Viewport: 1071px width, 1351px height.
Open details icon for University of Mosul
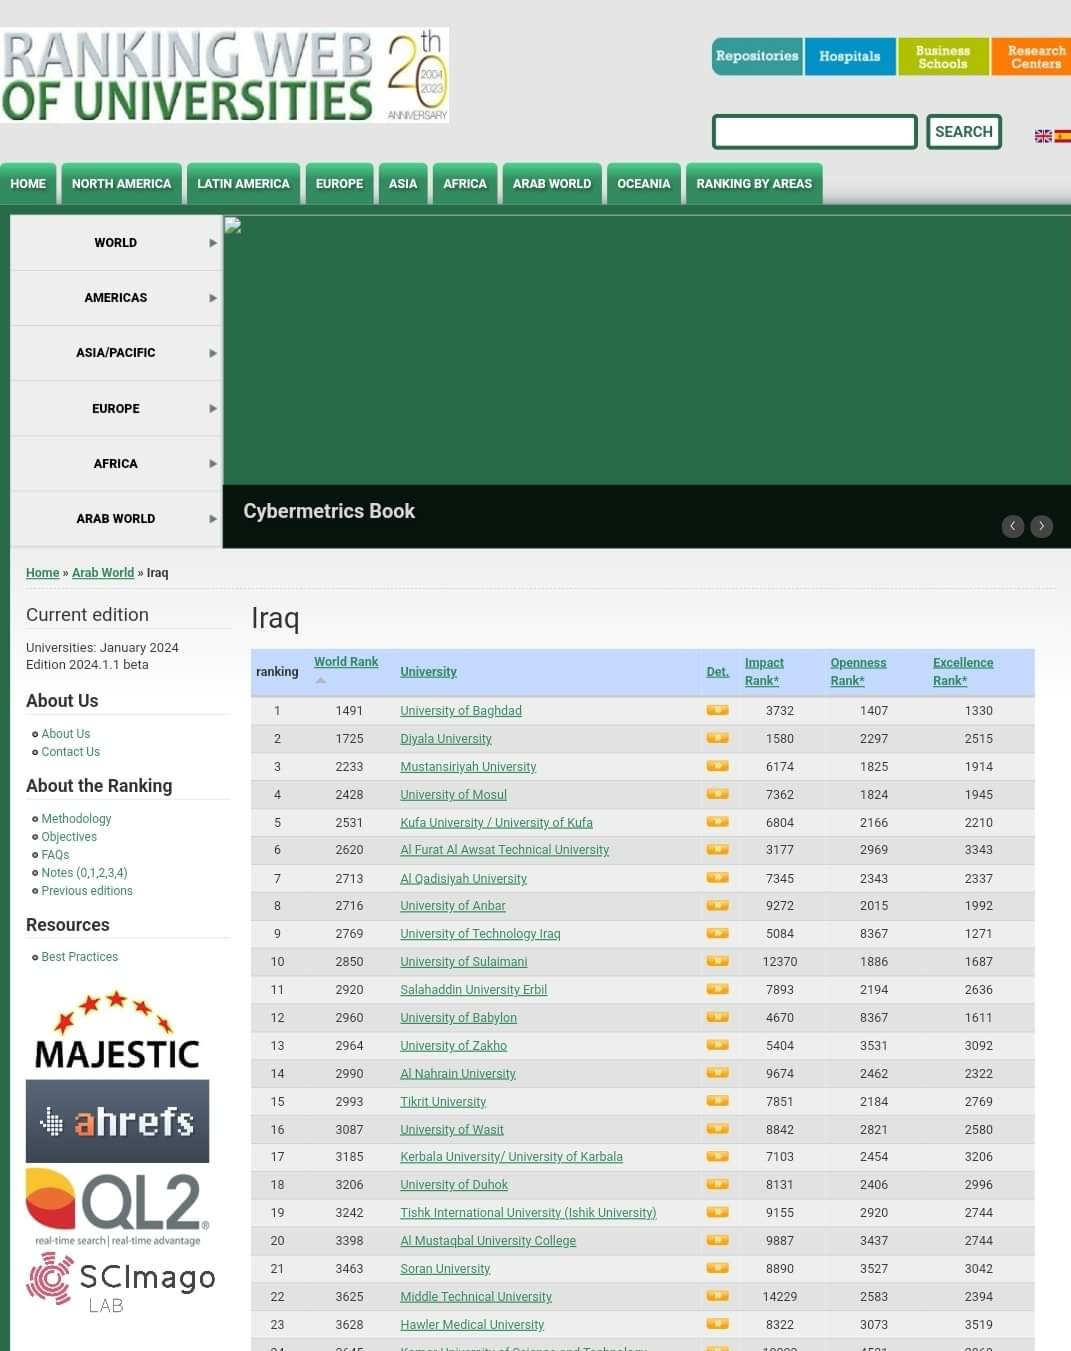pos(717,794)
